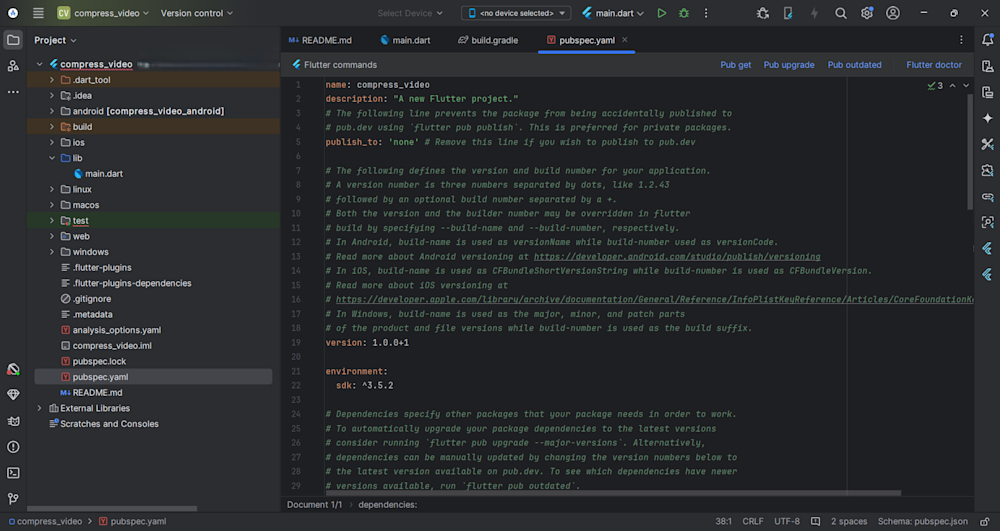The height and width of the screenshot is (531, 1000).
Task: Open More tool windows ellipsis in left sidebar
Action: click(x=13, y=92)
